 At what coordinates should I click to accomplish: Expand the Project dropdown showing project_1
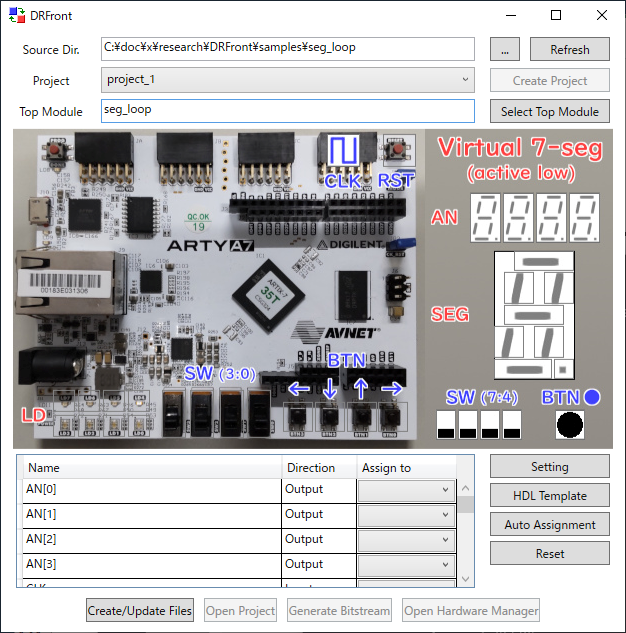pyautogui.click(x=288, y=80)
